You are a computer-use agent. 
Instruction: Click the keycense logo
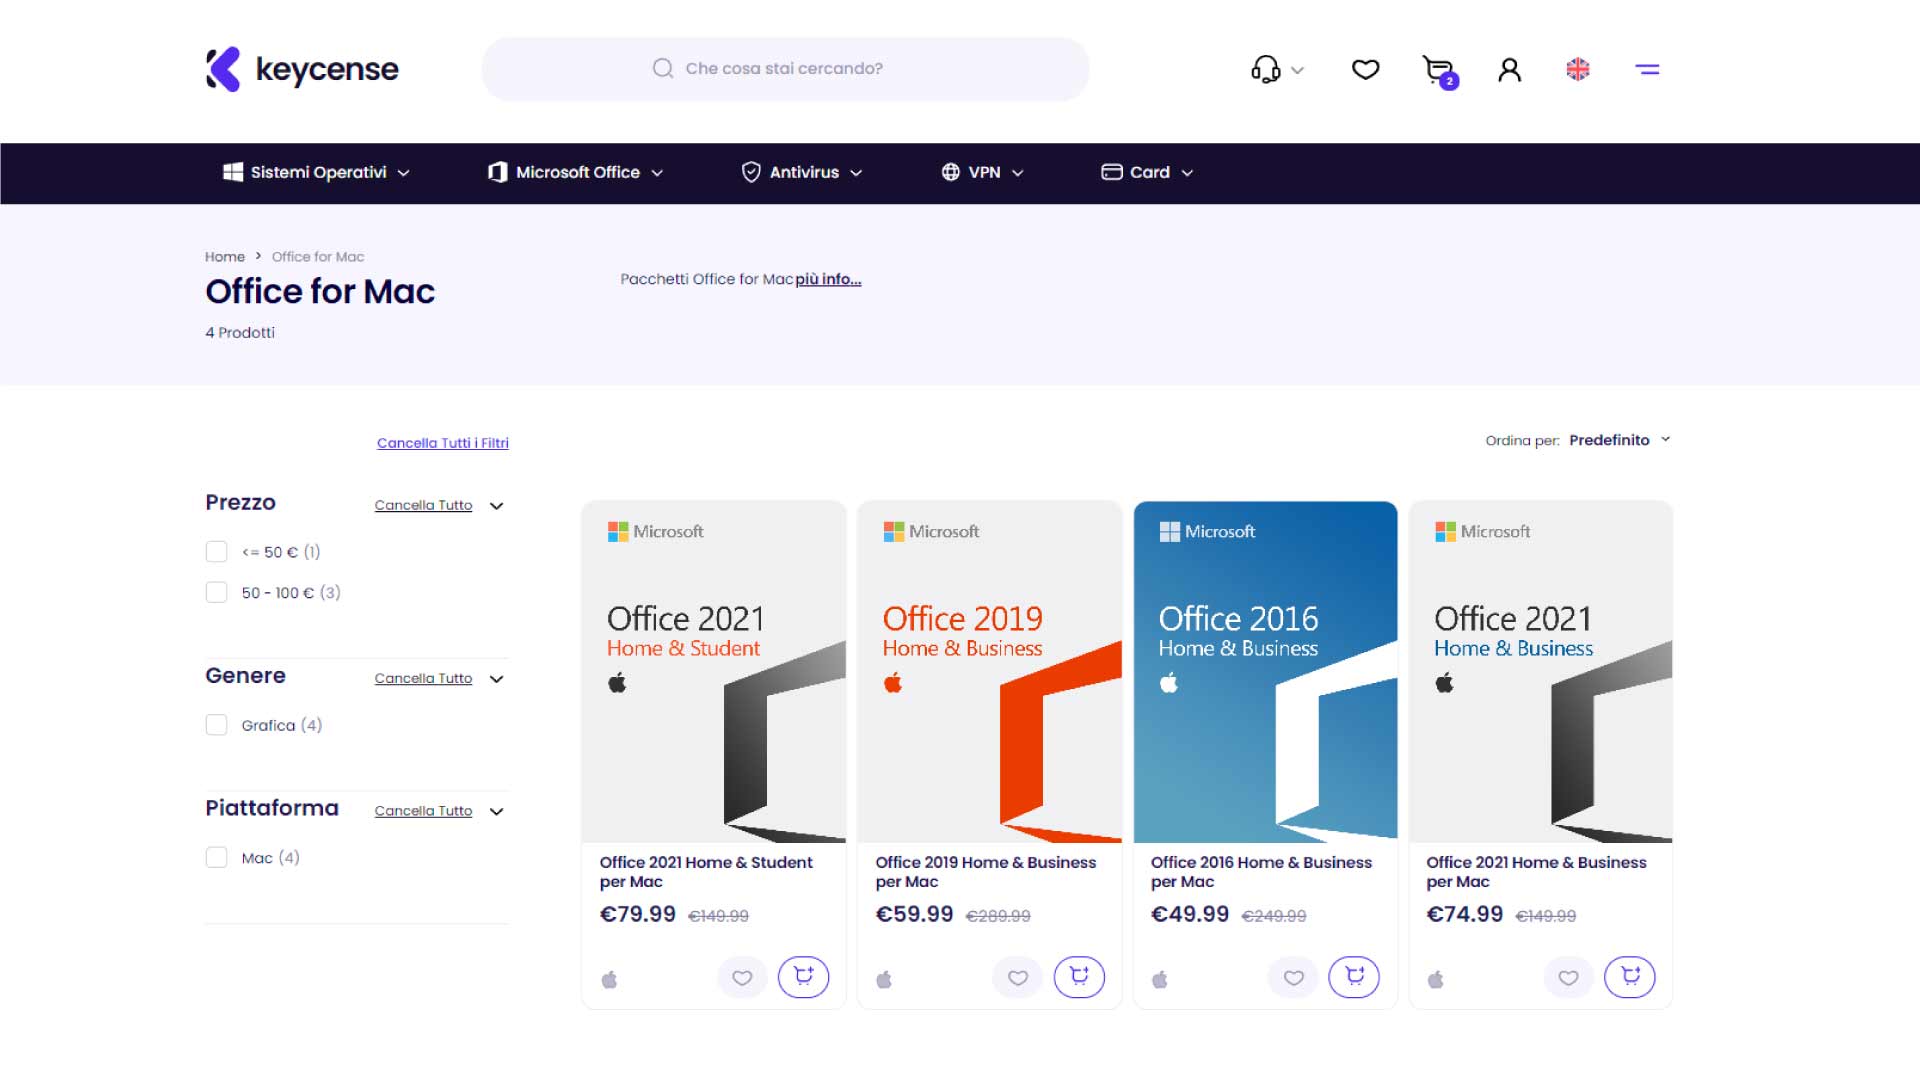[302, 70]
